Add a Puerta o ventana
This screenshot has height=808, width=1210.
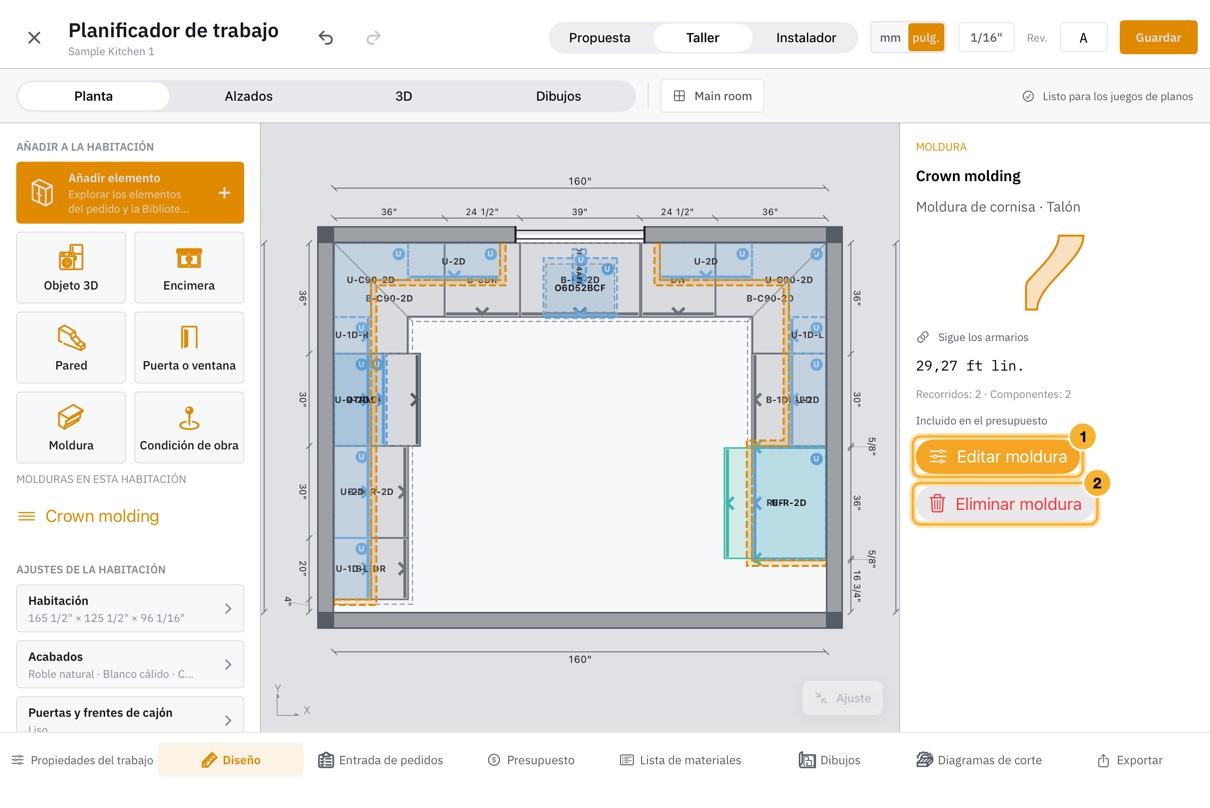(189, 348)
